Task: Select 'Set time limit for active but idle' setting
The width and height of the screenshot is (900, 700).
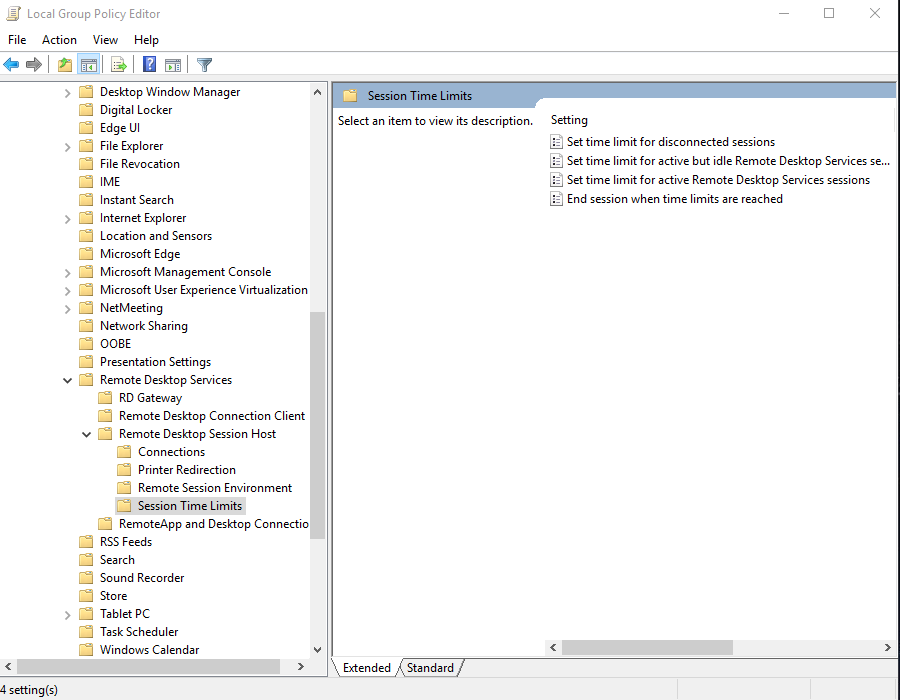Action: tap(728, 161)
